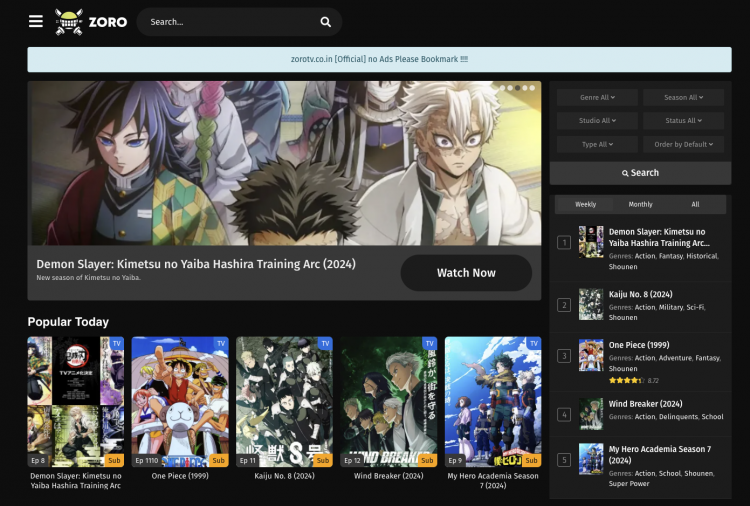Open rank 1 Demon Slayer title in sidebar

[x=659, y=237]
